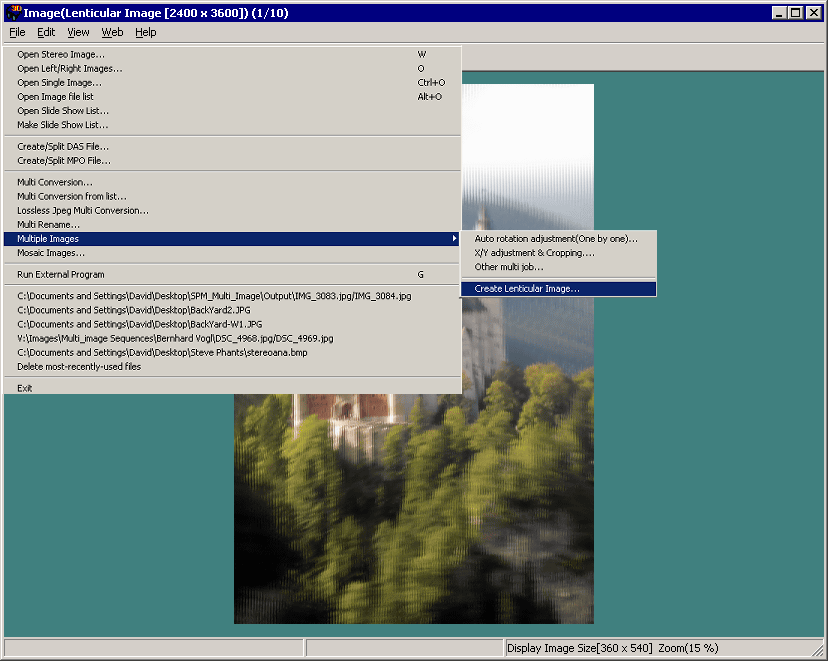Open the File menu
This screenshot has width=828, height=661.
17,32
